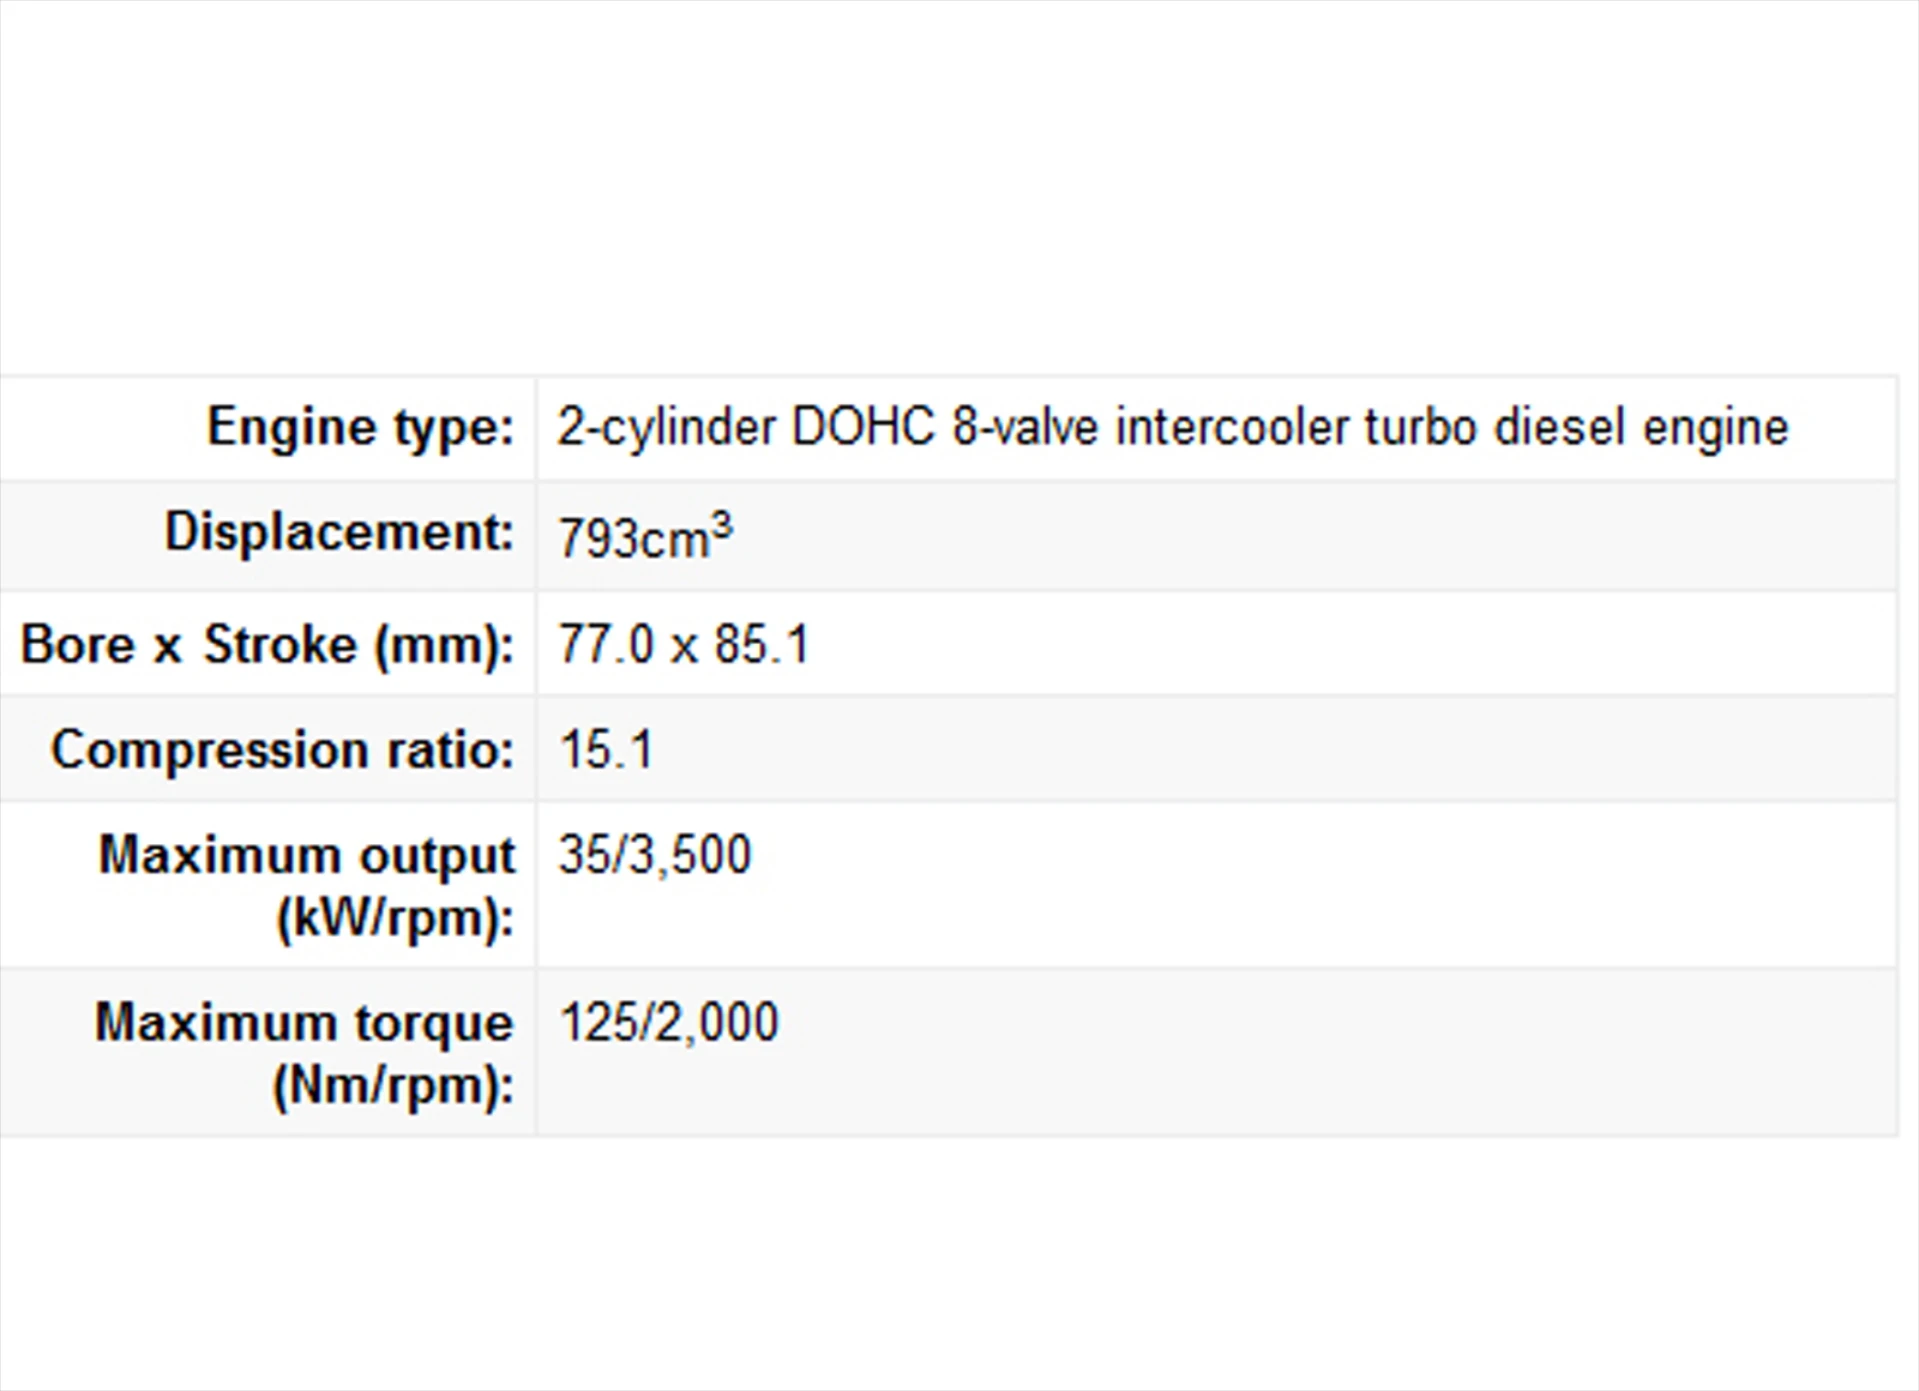The height and width of the screenshot is (1391, 1919).
Task: Click the "Compression ratio:" row label
Action: coord(282,750)
